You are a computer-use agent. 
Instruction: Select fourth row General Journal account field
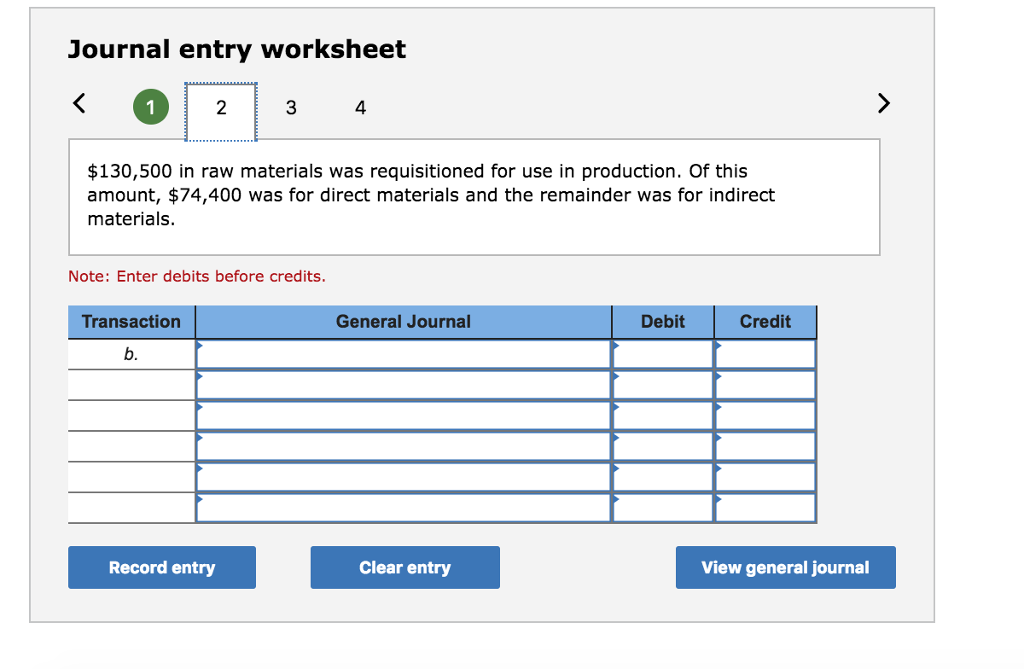[404, 446]
